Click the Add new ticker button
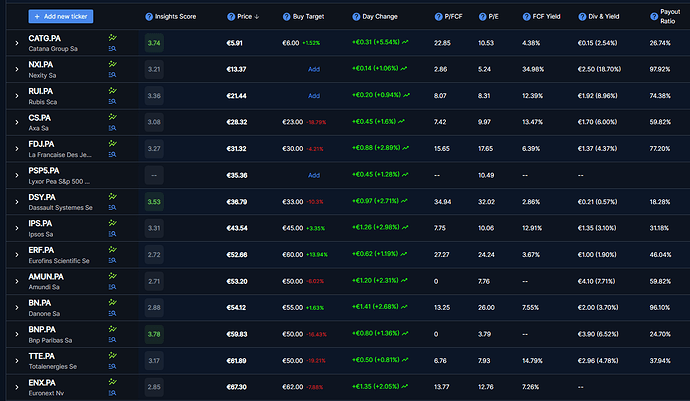The image size is (690, 401). (61, 16)
